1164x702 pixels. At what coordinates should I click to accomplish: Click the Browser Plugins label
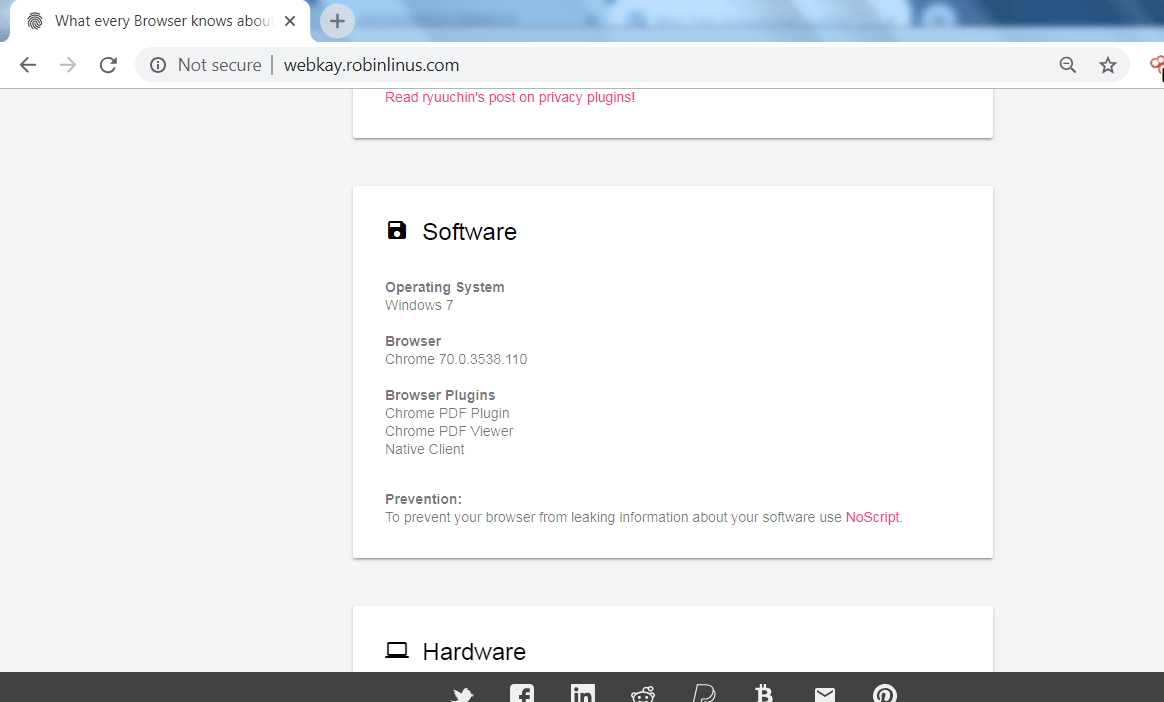coord(439,395)
